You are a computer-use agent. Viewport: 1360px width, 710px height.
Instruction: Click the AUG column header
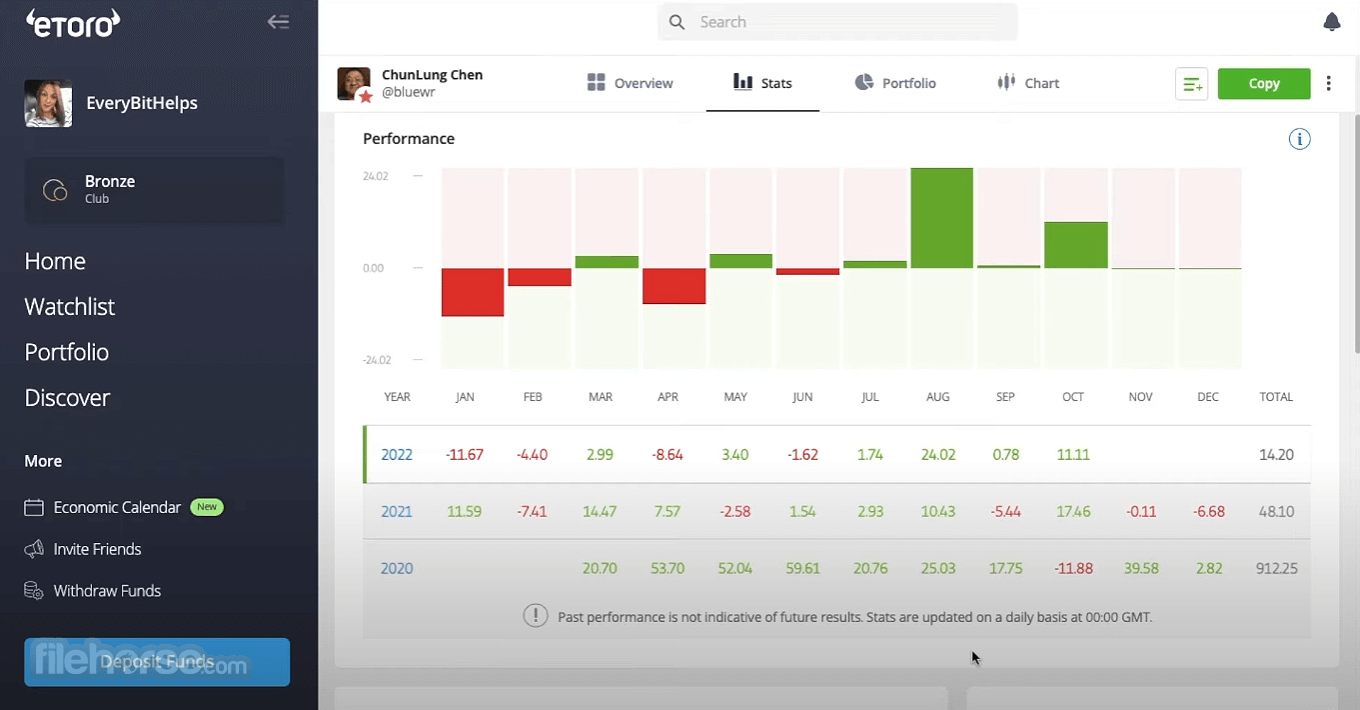pyautogui.click(x=938, y=397)
